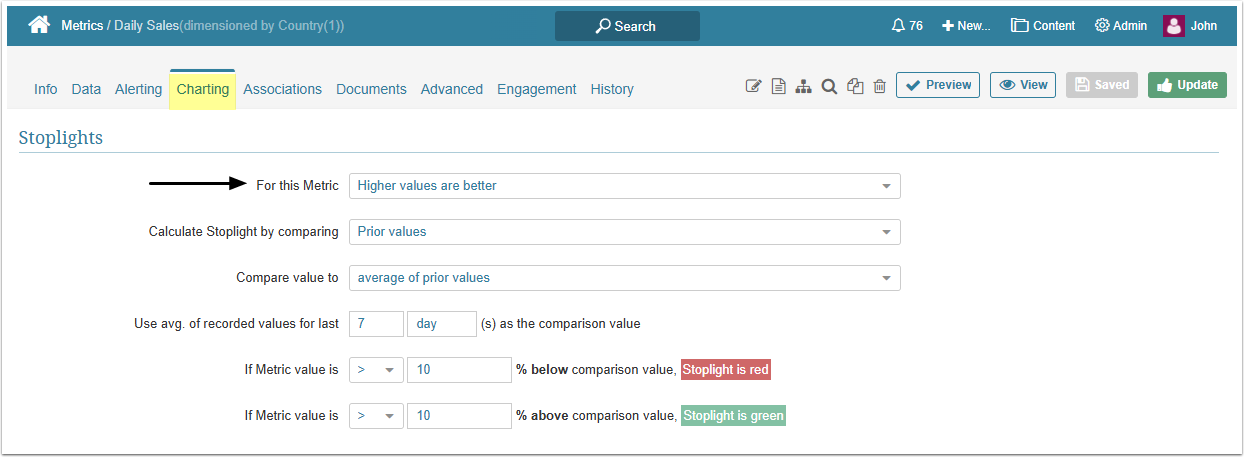Click the magnifier icon beside hierarchy icon
1244x457 pixels.
click(829, 87)
